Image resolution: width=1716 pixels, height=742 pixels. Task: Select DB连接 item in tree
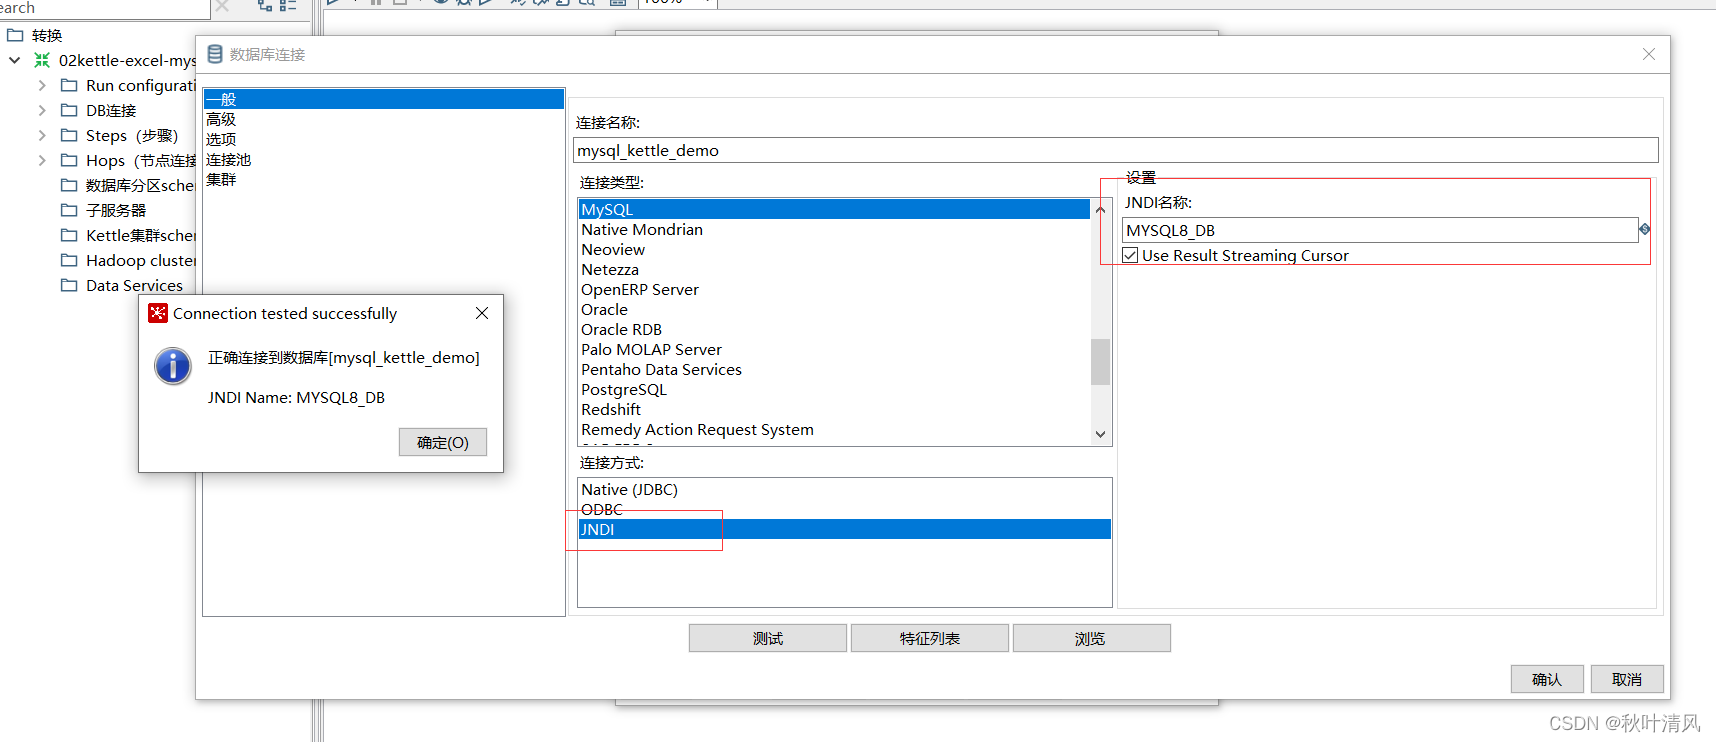(111, 110)
